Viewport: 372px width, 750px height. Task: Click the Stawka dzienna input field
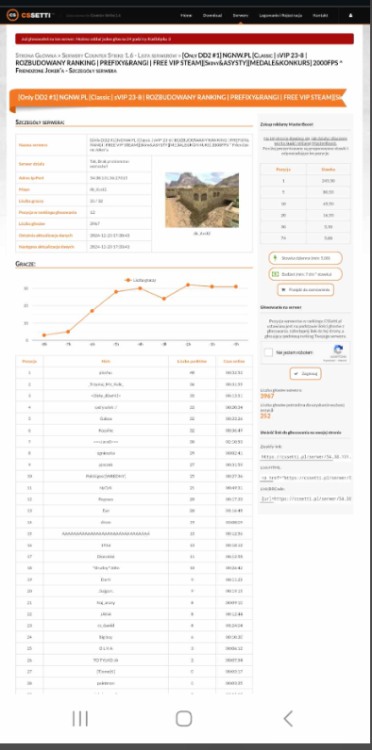(305, 258)
